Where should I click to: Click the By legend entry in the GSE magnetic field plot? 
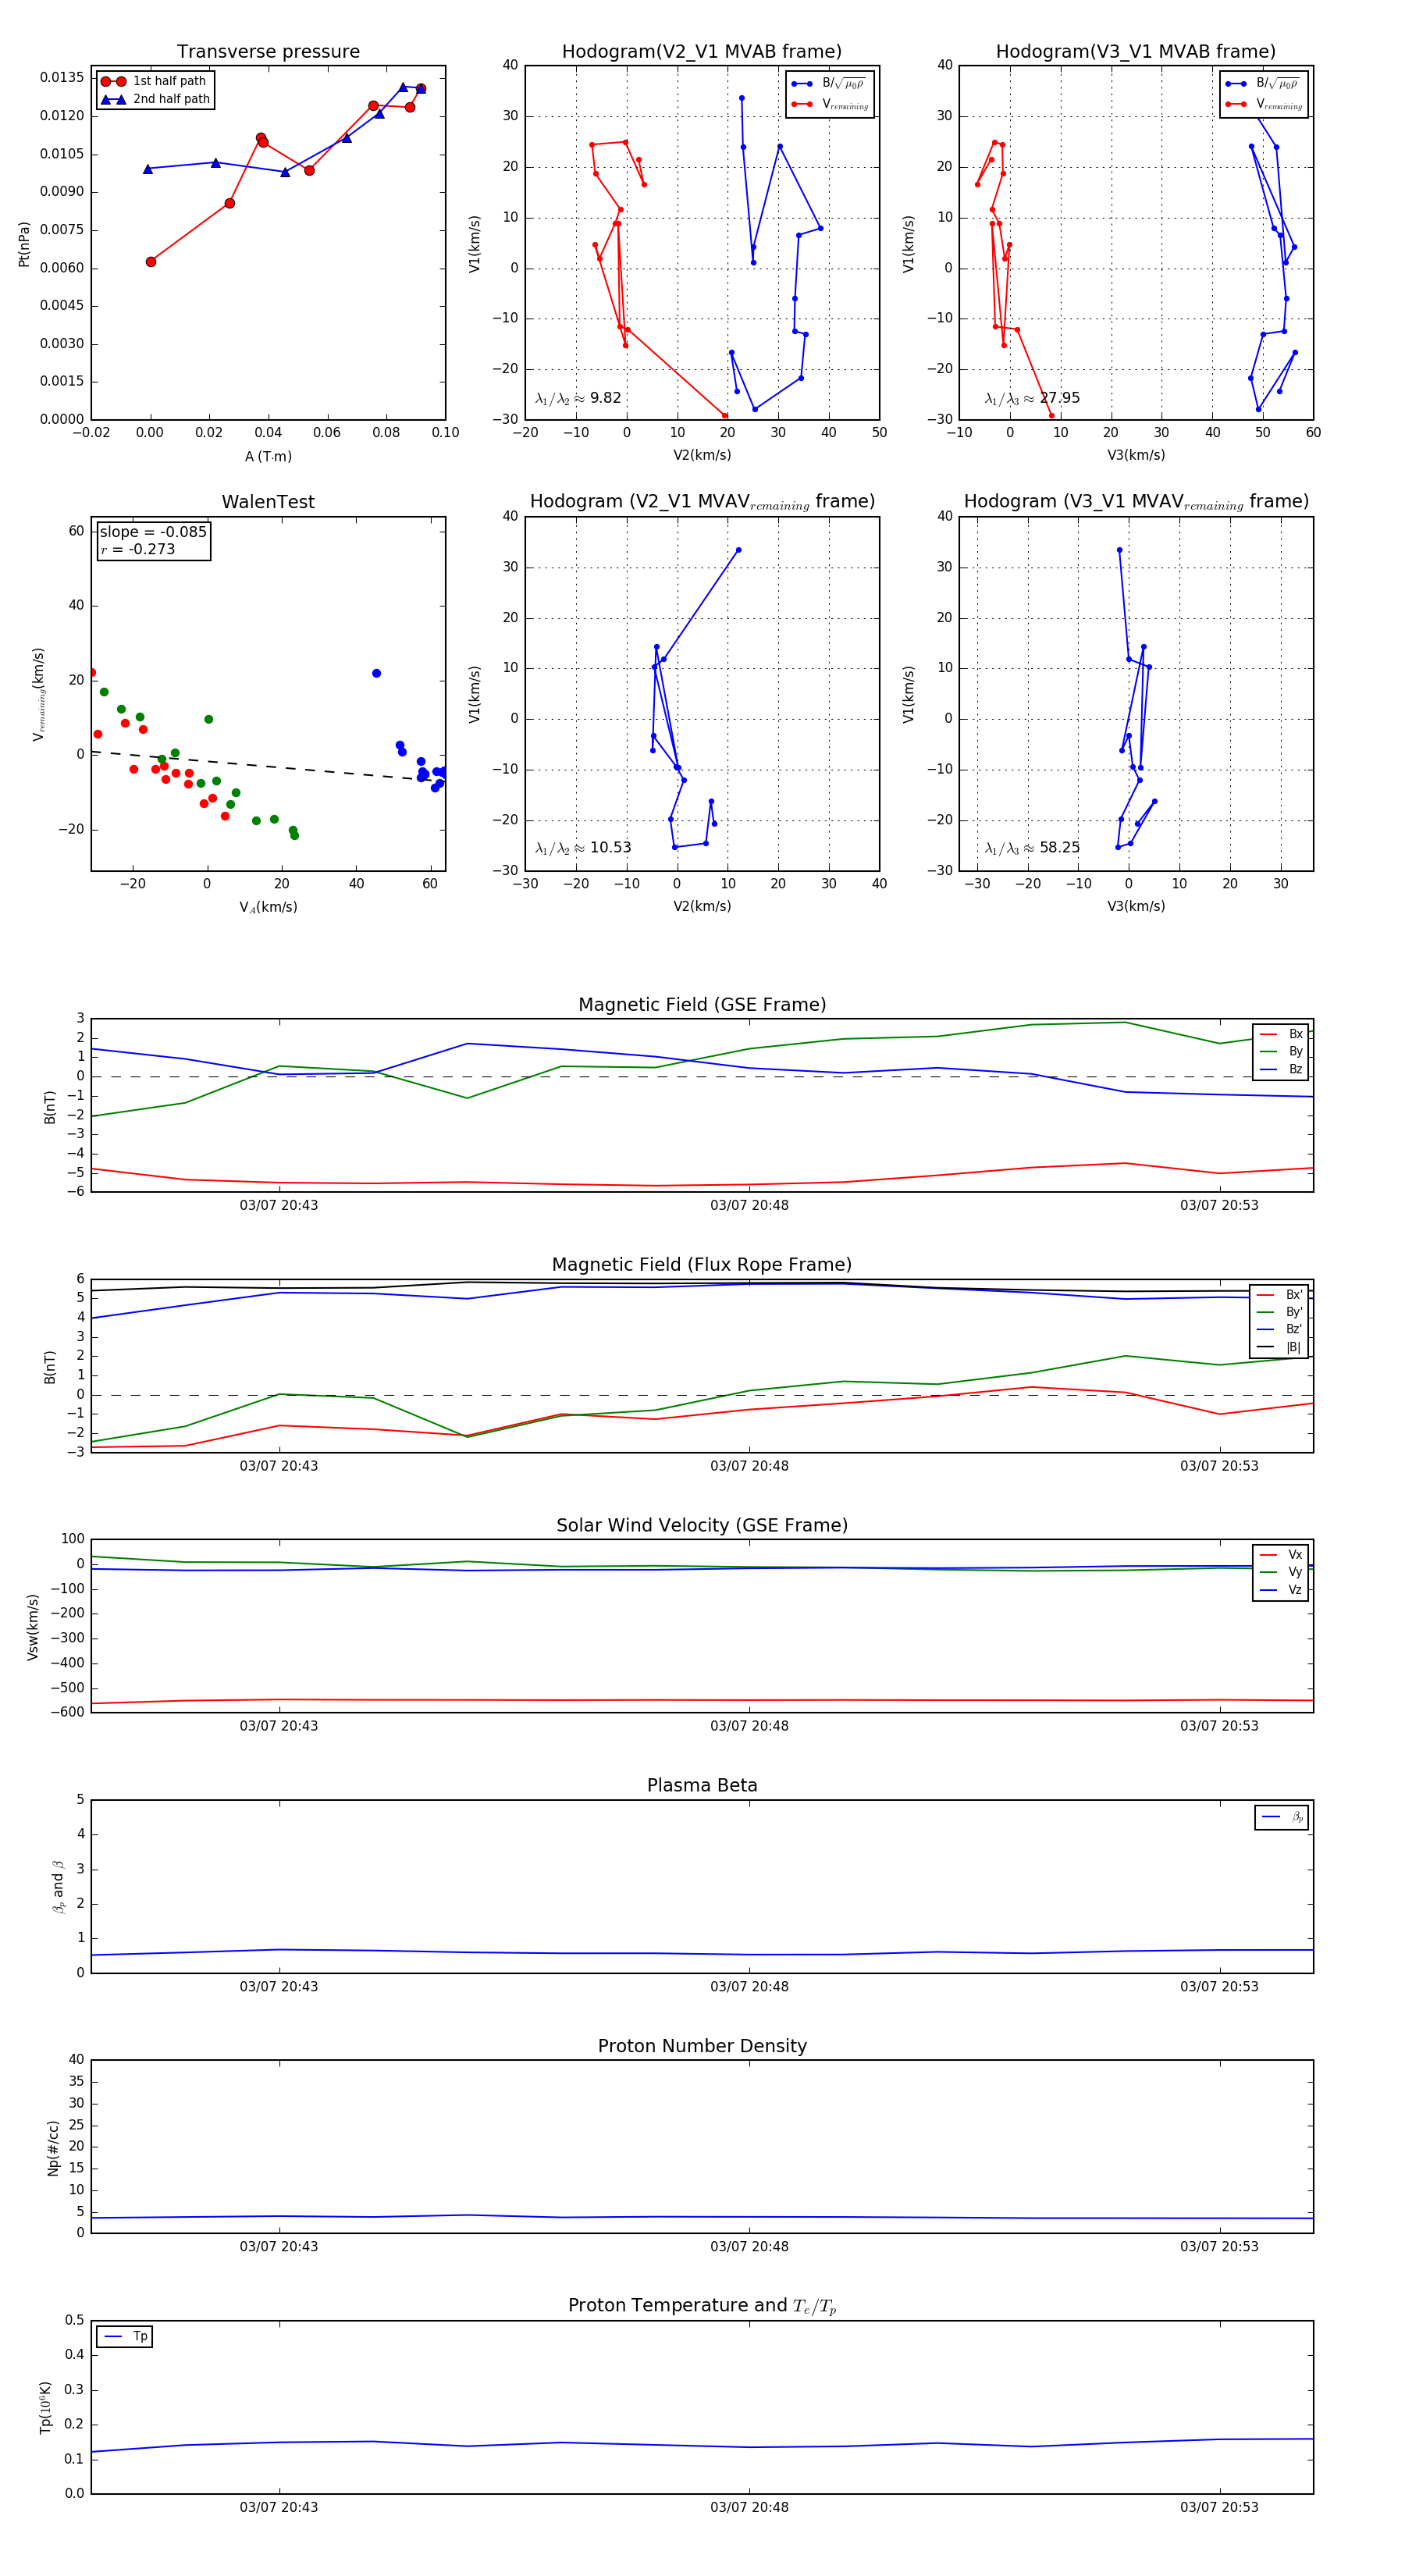click(x=1281, y=1052)
